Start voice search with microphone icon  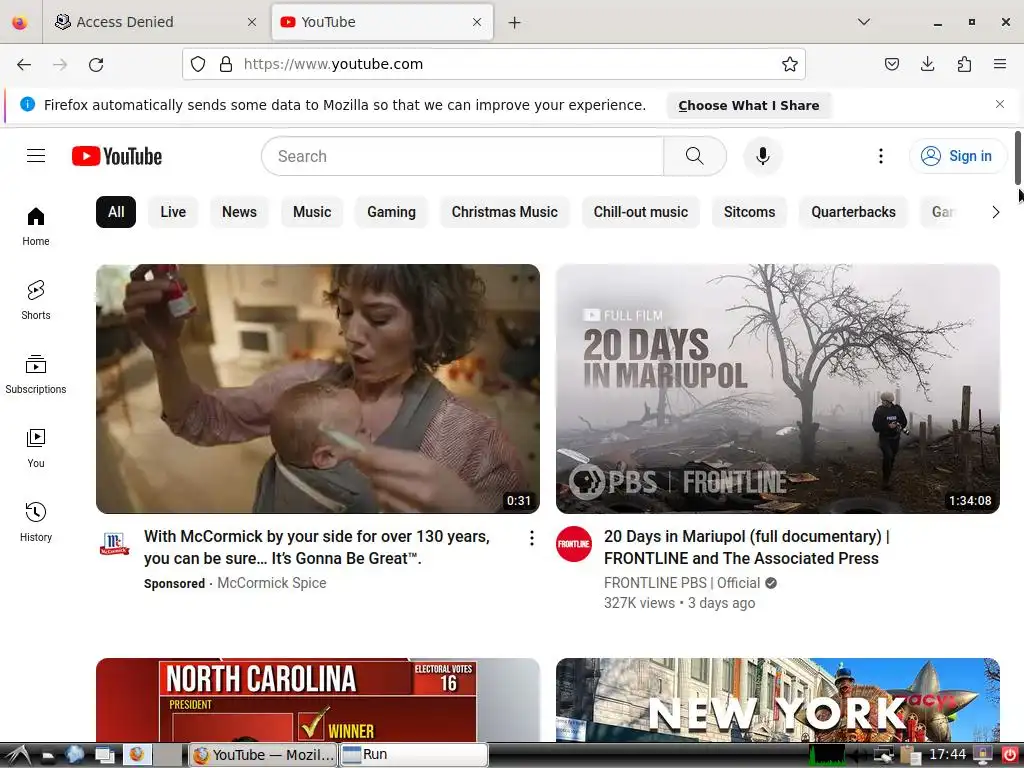(762, 156)
